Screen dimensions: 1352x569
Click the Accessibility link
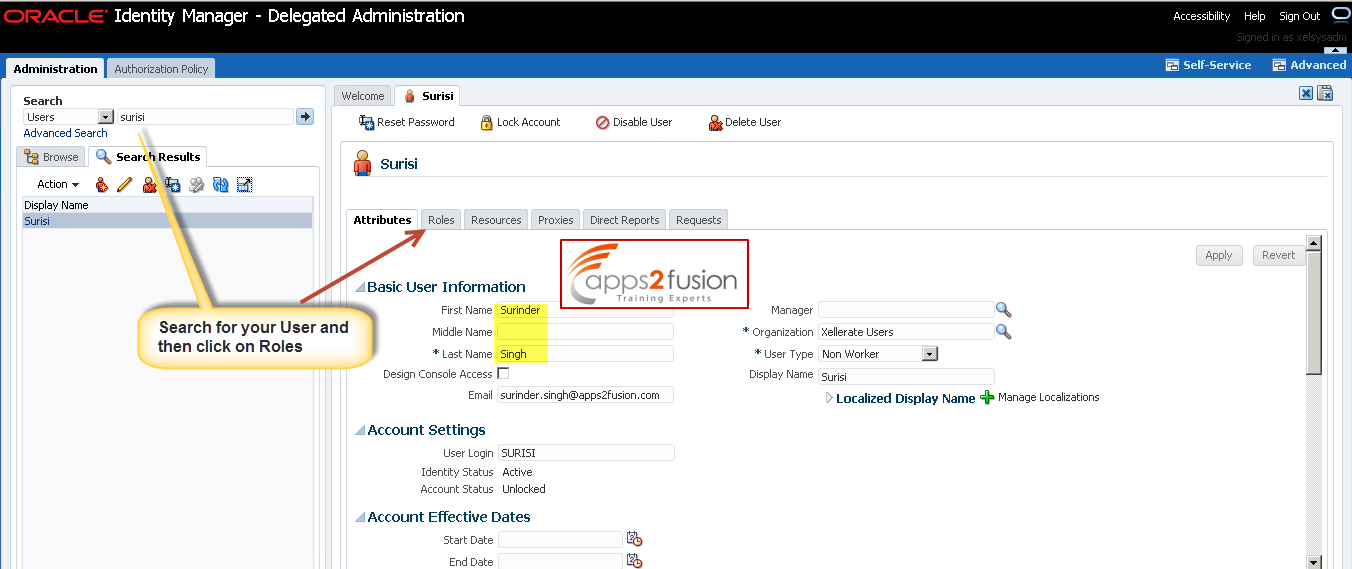pyautogui.click(x=1202, y=16)
